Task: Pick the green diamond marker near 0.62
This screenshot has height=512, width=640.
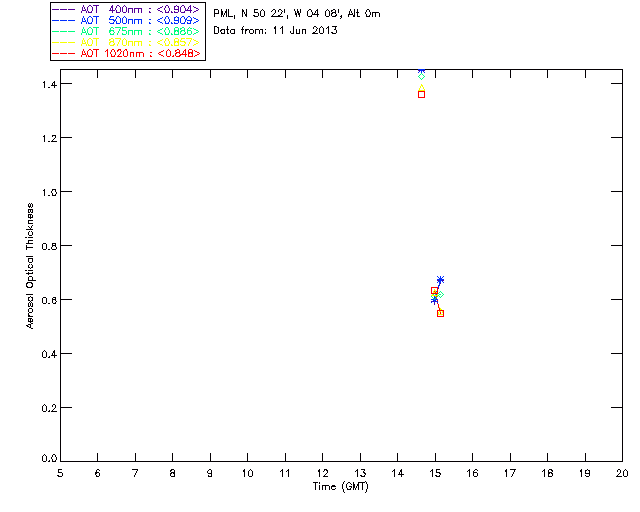Action: 440,294
